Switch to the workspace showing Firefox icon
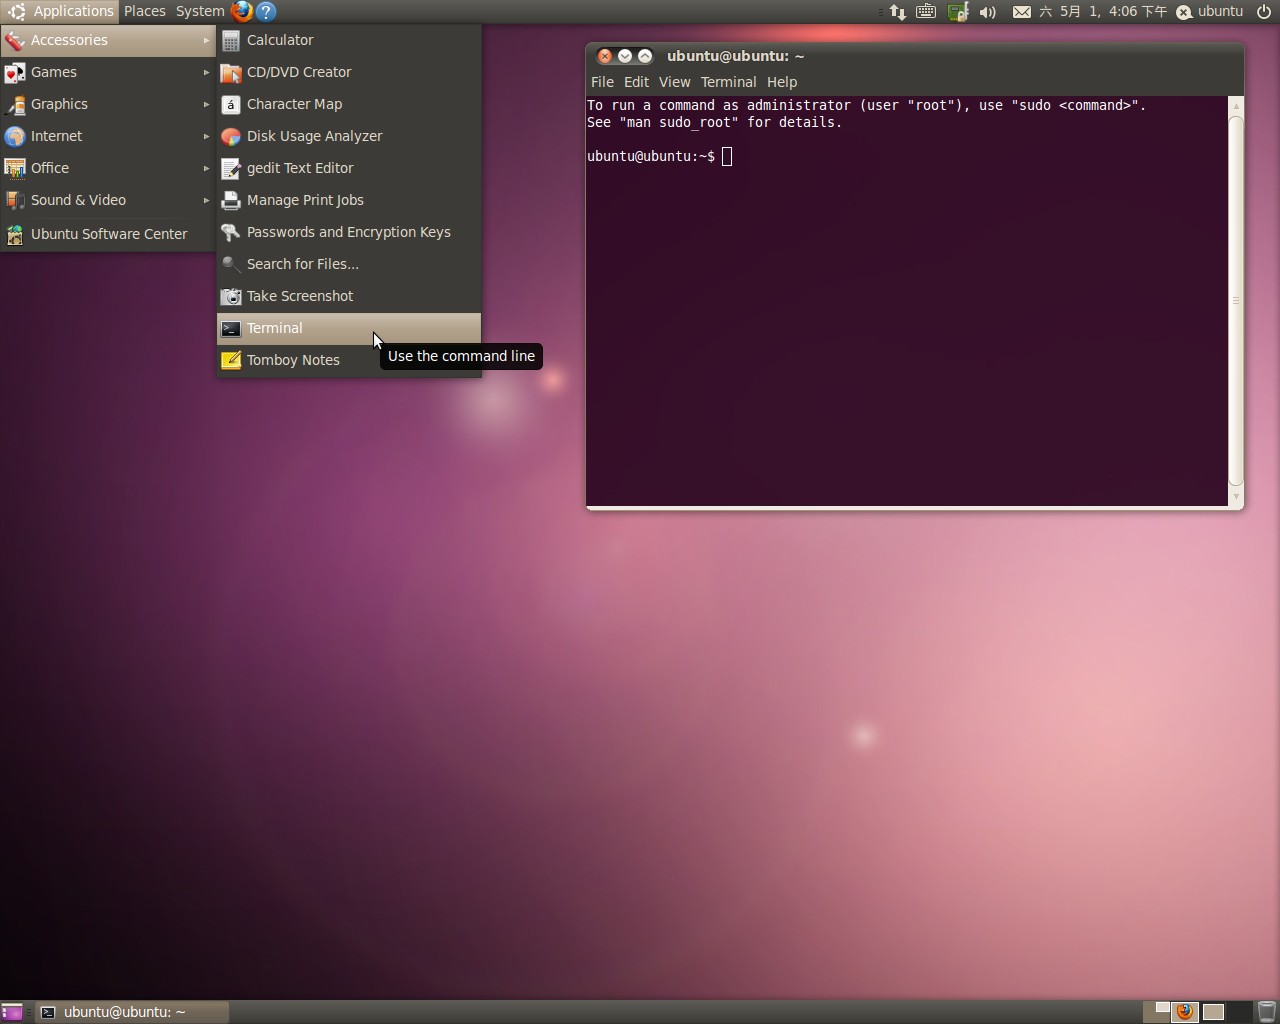Screen dimensions: 1280x1024 pos(1185,1012)
